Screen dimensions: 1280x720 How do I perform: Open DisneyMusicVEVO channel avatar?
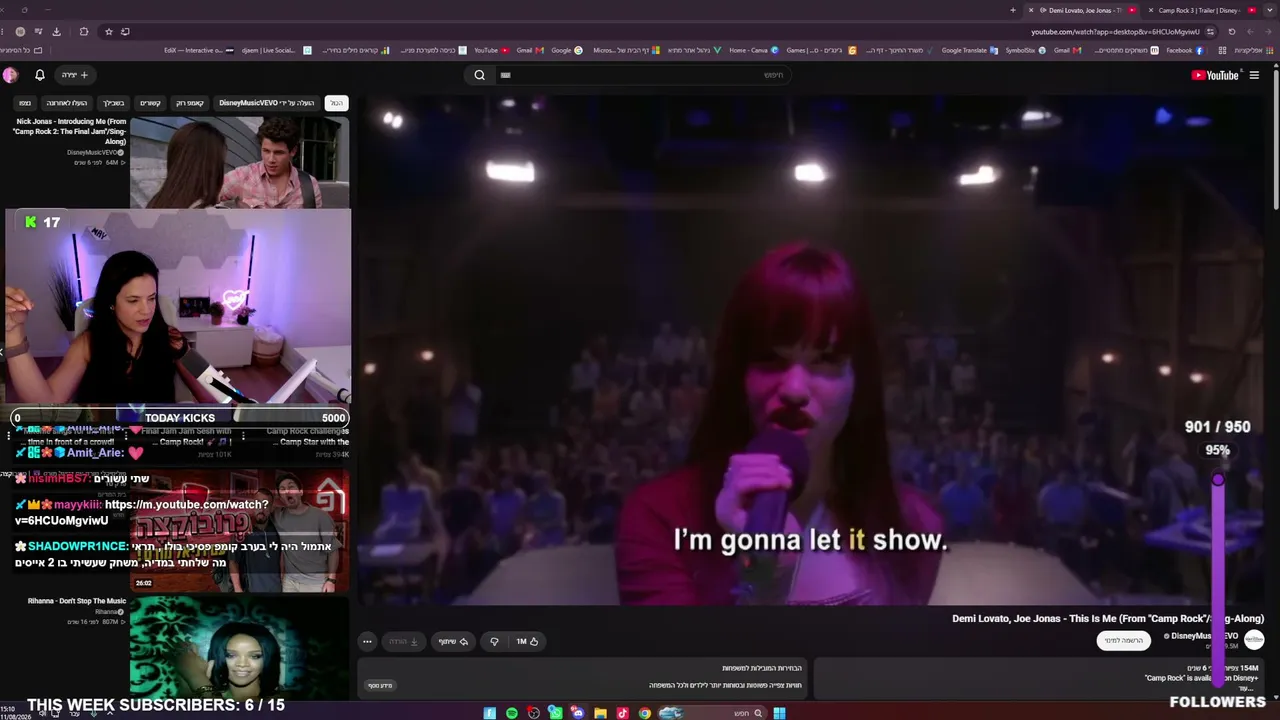coord(1254,640)
